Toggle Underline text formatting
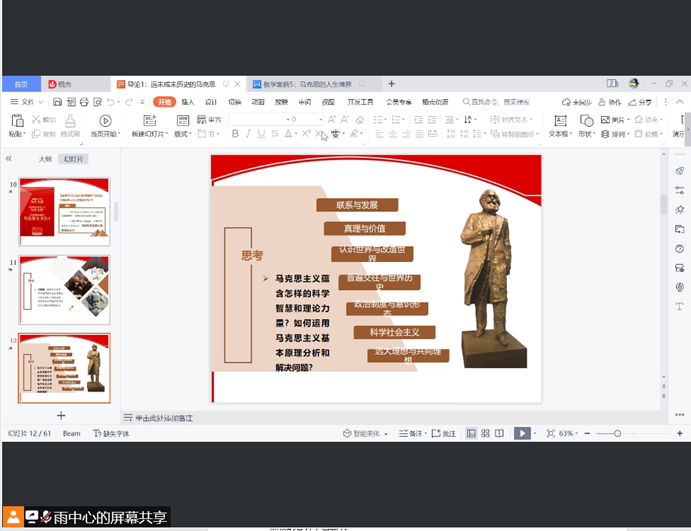The width and height of the screenshot is (691, 531). [262, 134]
